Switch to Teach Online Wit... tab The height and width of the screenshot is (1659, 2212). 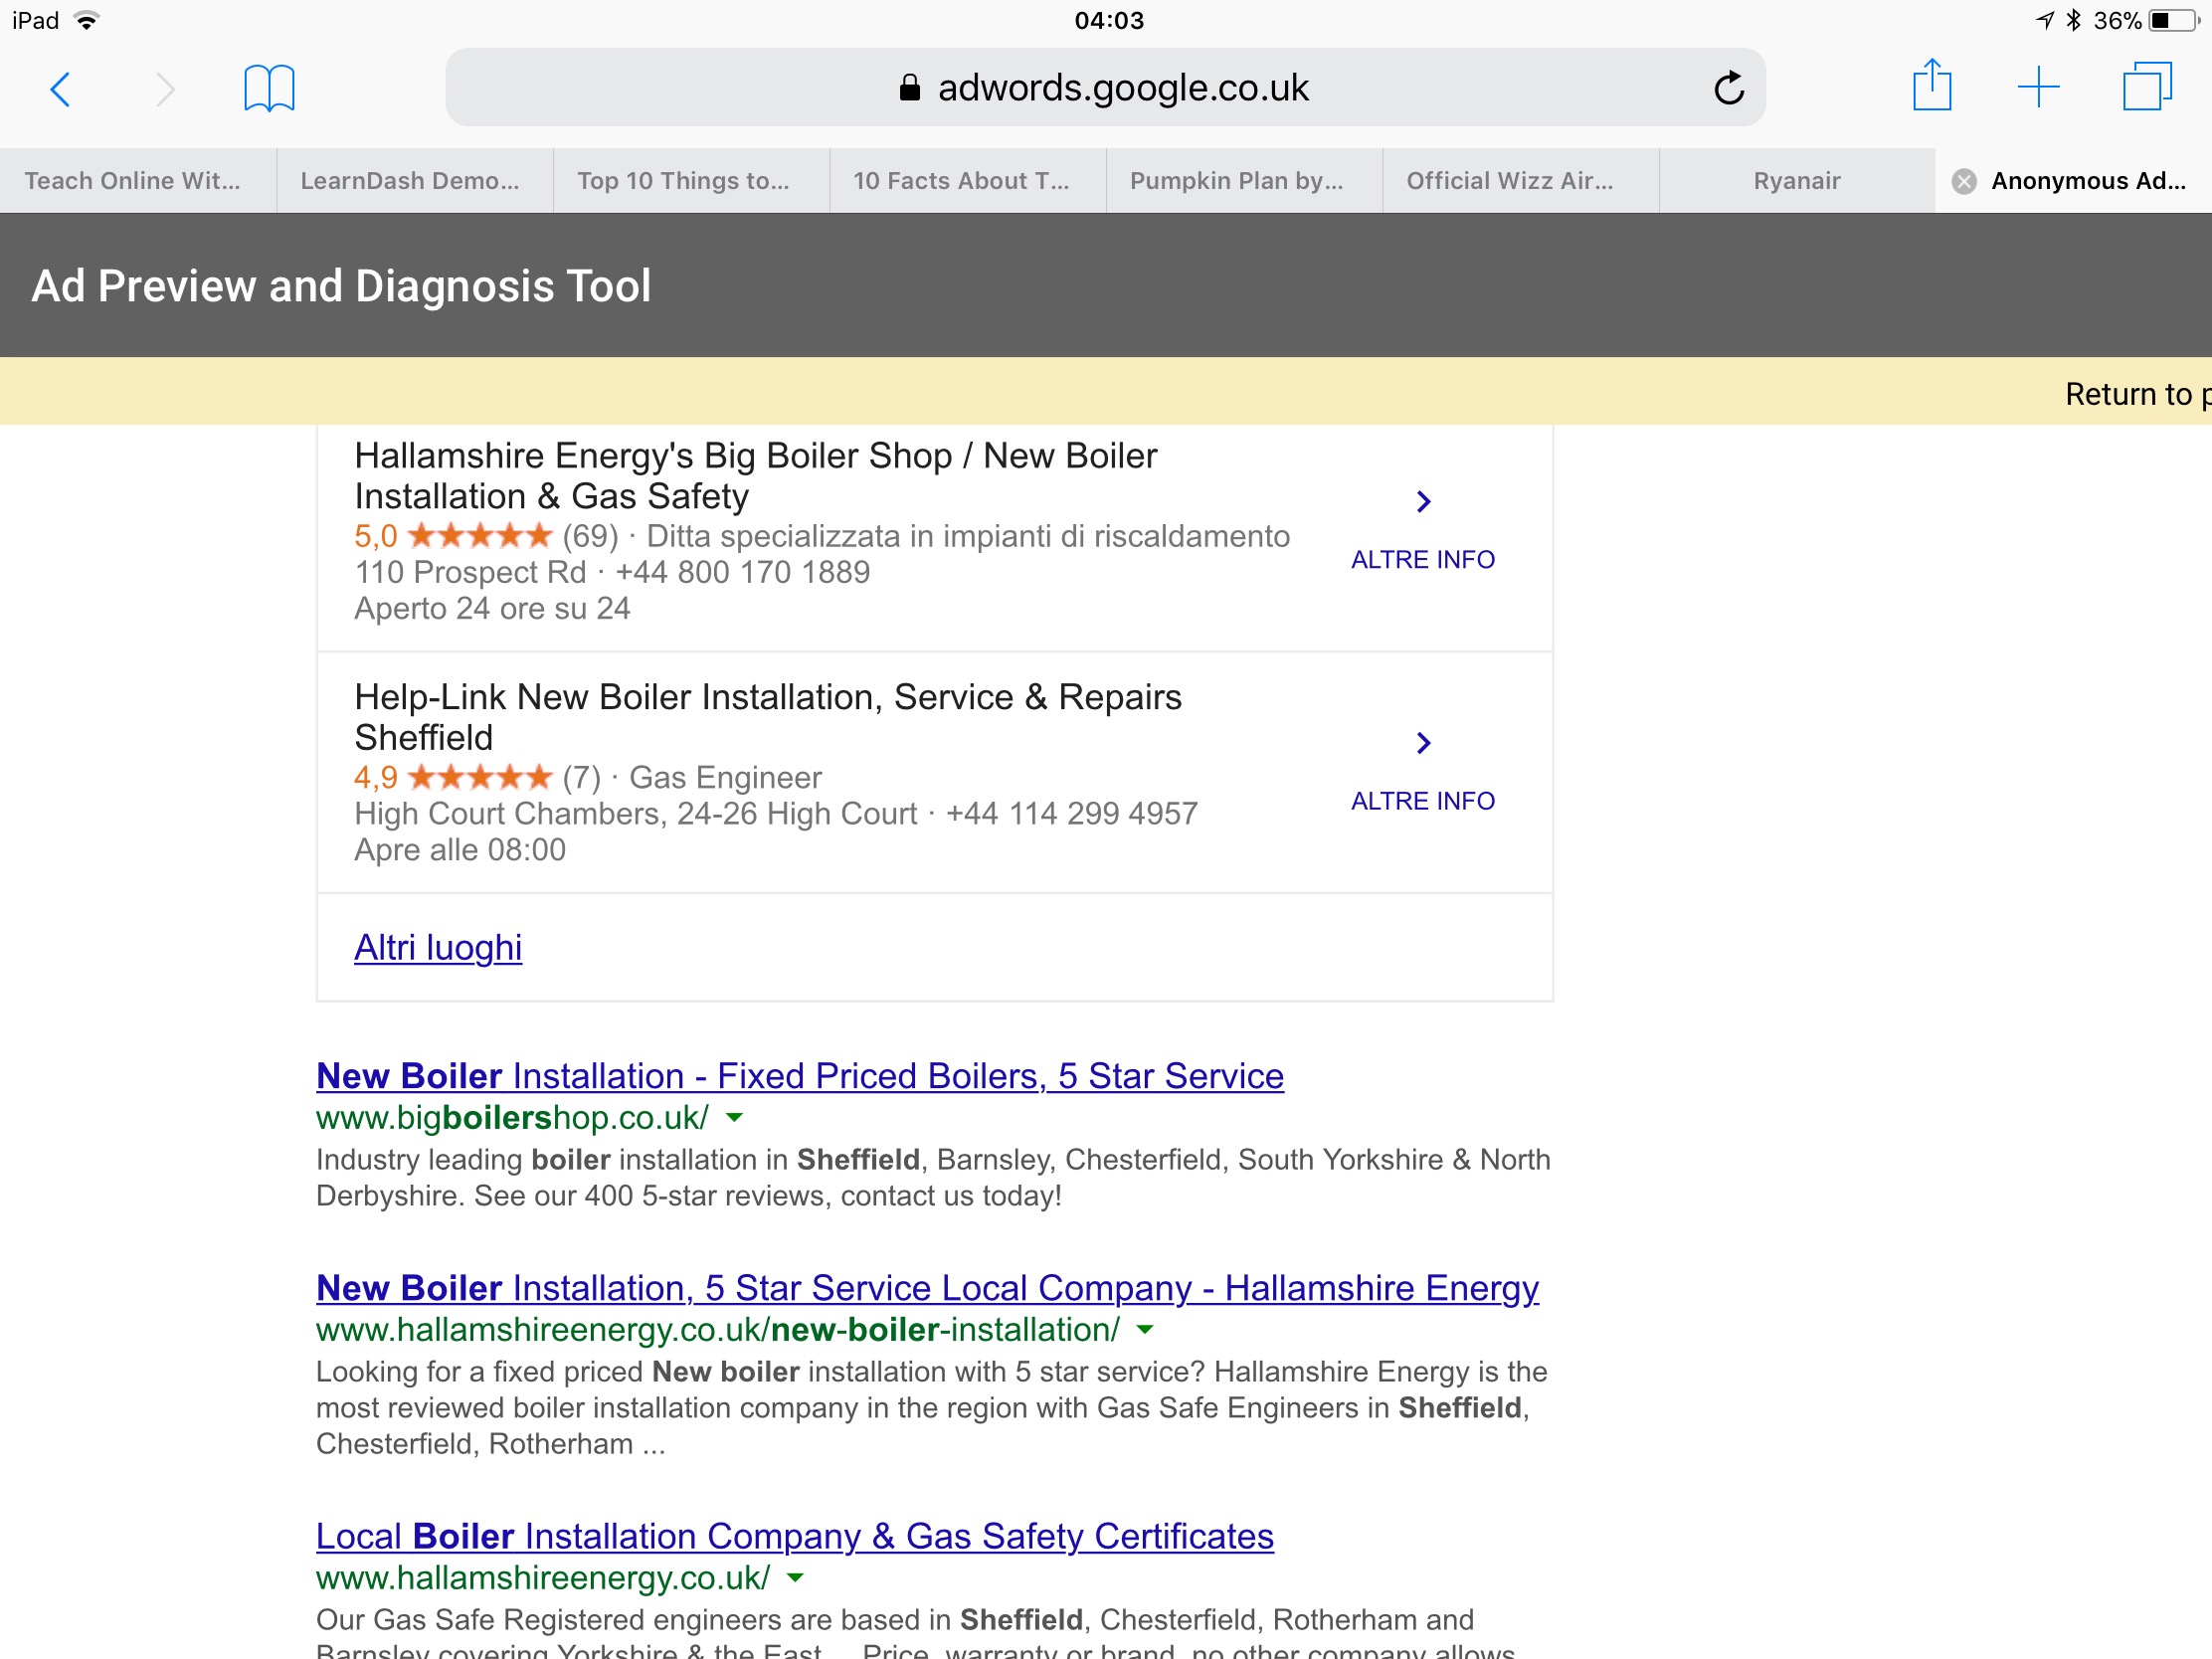point(138,181)
